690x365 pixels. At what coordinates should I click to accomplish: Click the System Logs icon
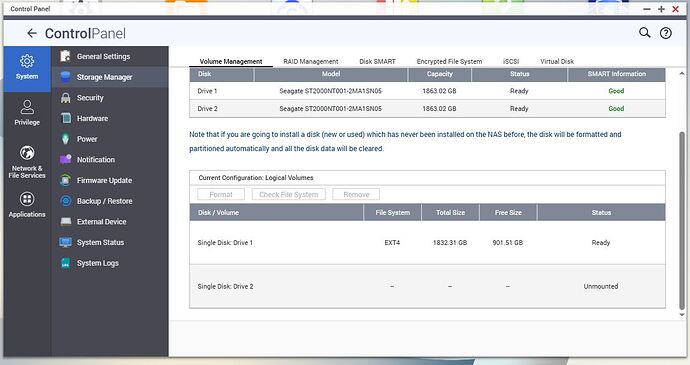66,263
